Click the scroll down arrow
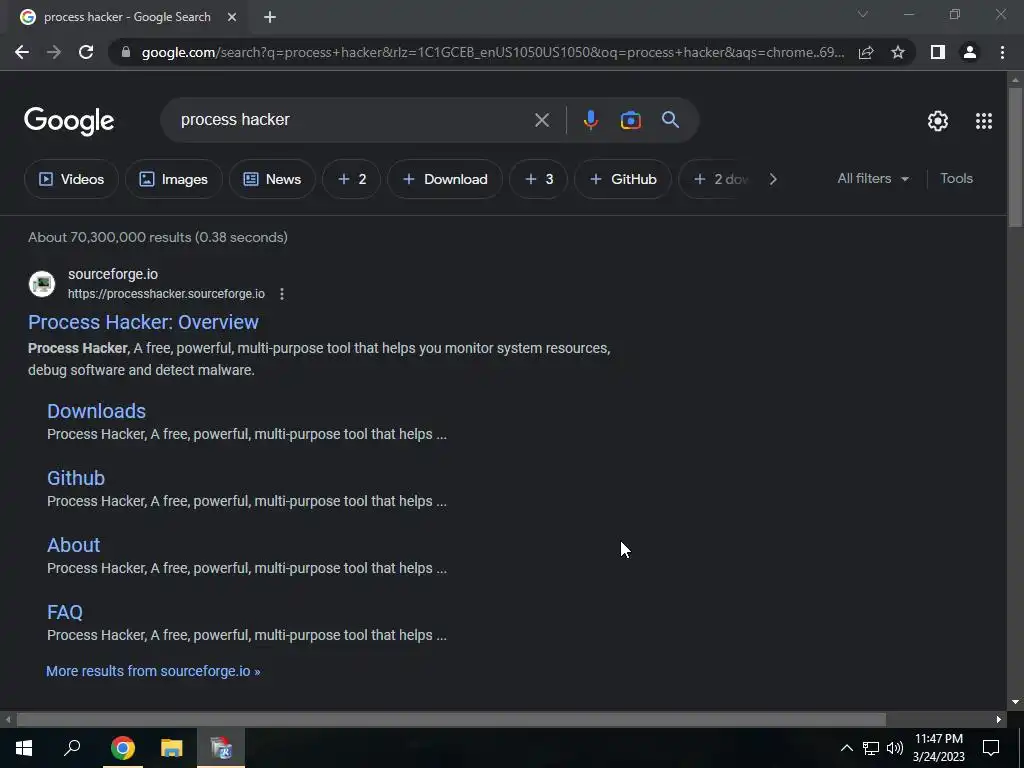Image resolution: width=1024 pixels, height=768 pixels. [1015, 702]
